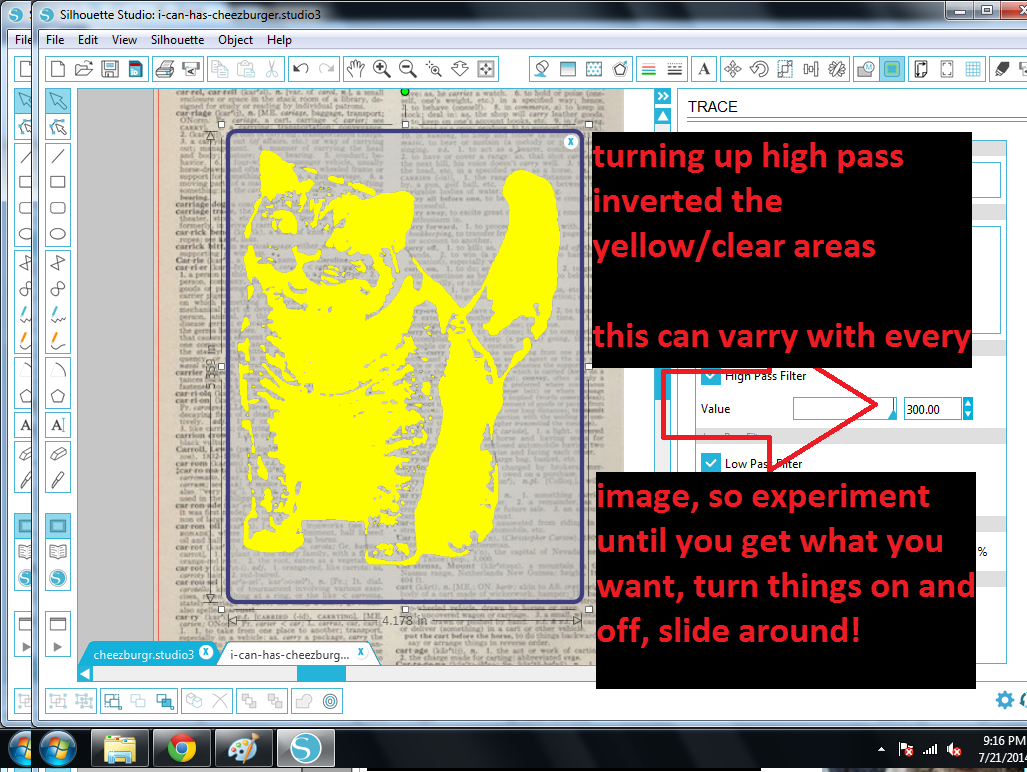The width and height of the screenshot is (1027, 772).
Task: Open the Grid settings icon
Action: pyautogui.click(x=973, y=69)
